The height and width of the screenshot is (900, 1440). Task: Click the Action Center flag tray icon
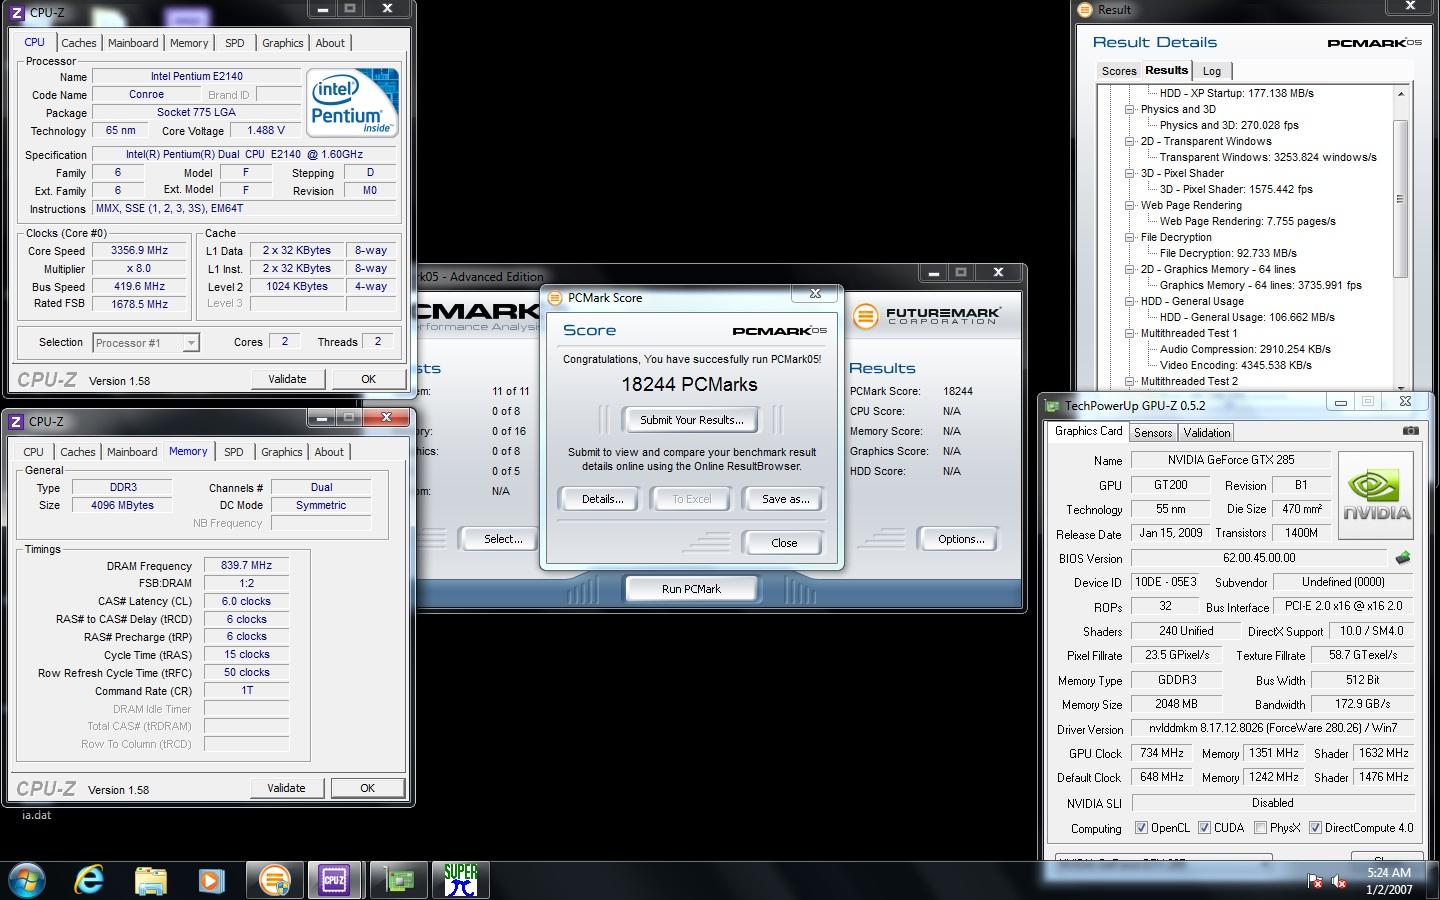click(x=1314, y=881)
